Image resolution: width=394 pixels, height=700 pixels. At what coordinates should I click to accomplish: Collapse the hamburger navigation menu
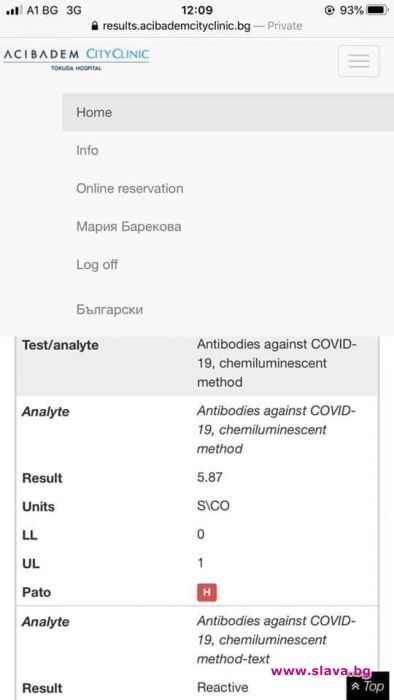[359, 61]
